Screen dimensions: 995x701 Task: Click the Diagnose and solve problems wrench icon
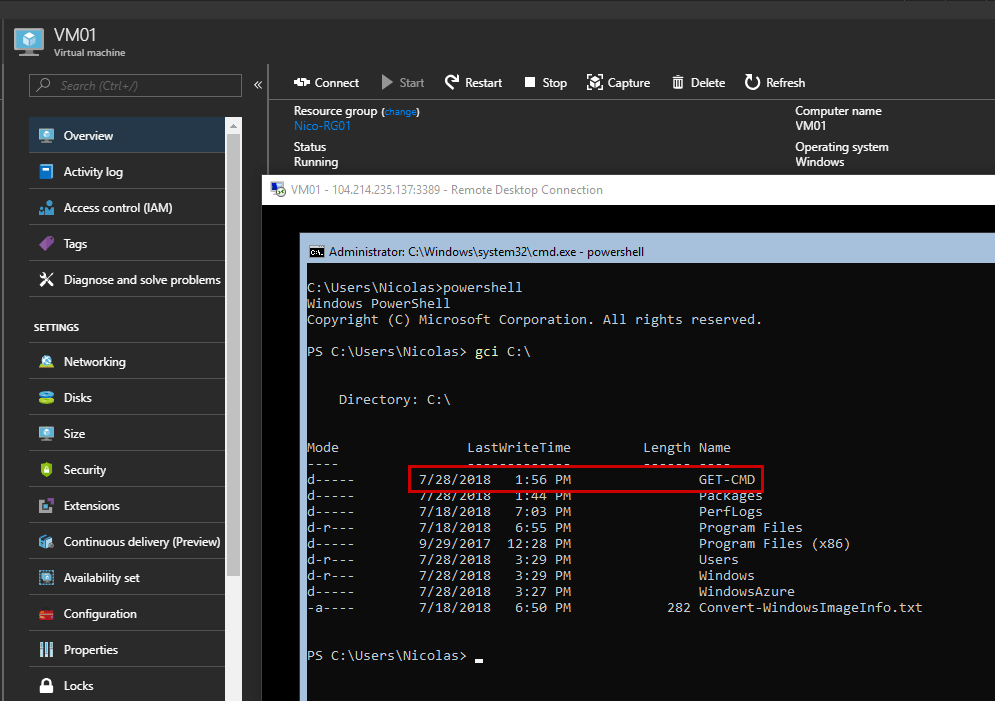pos(46,280)
